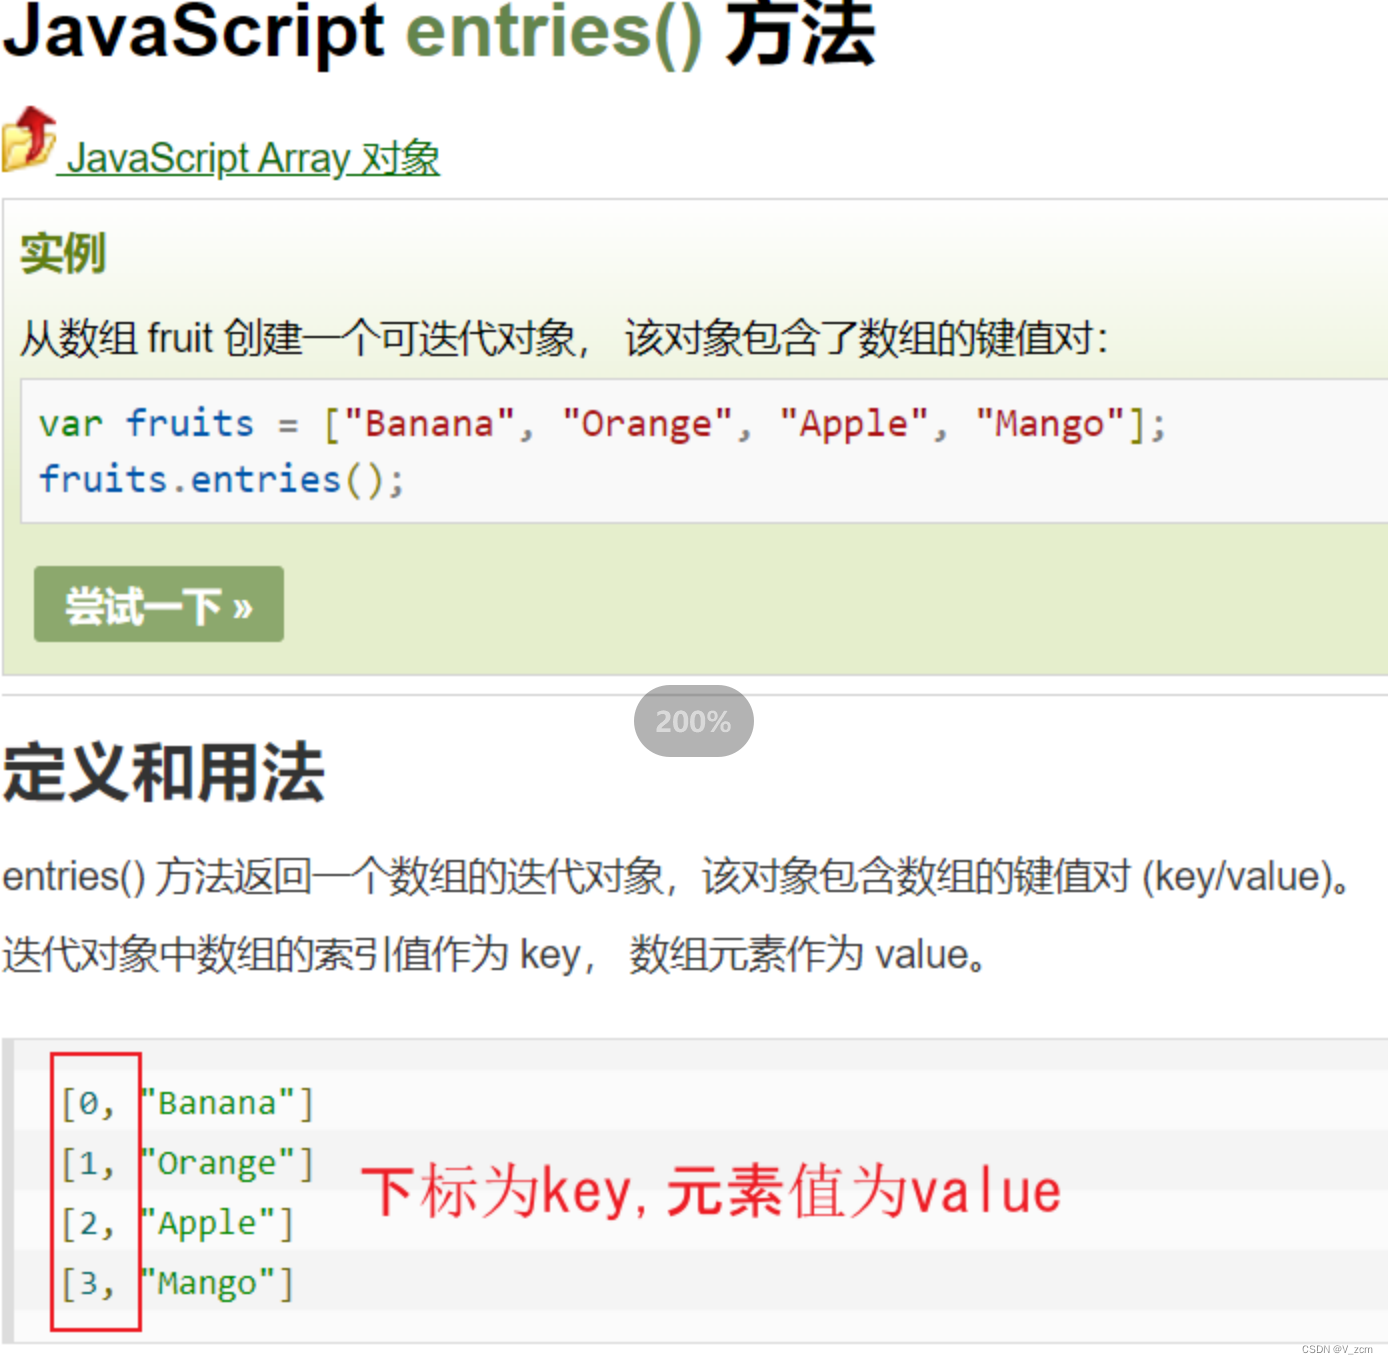Open the JavaScript Array 对象 link
Image resolution: width=1388 pixels, height=1364 pixels.
pos(250,158)
